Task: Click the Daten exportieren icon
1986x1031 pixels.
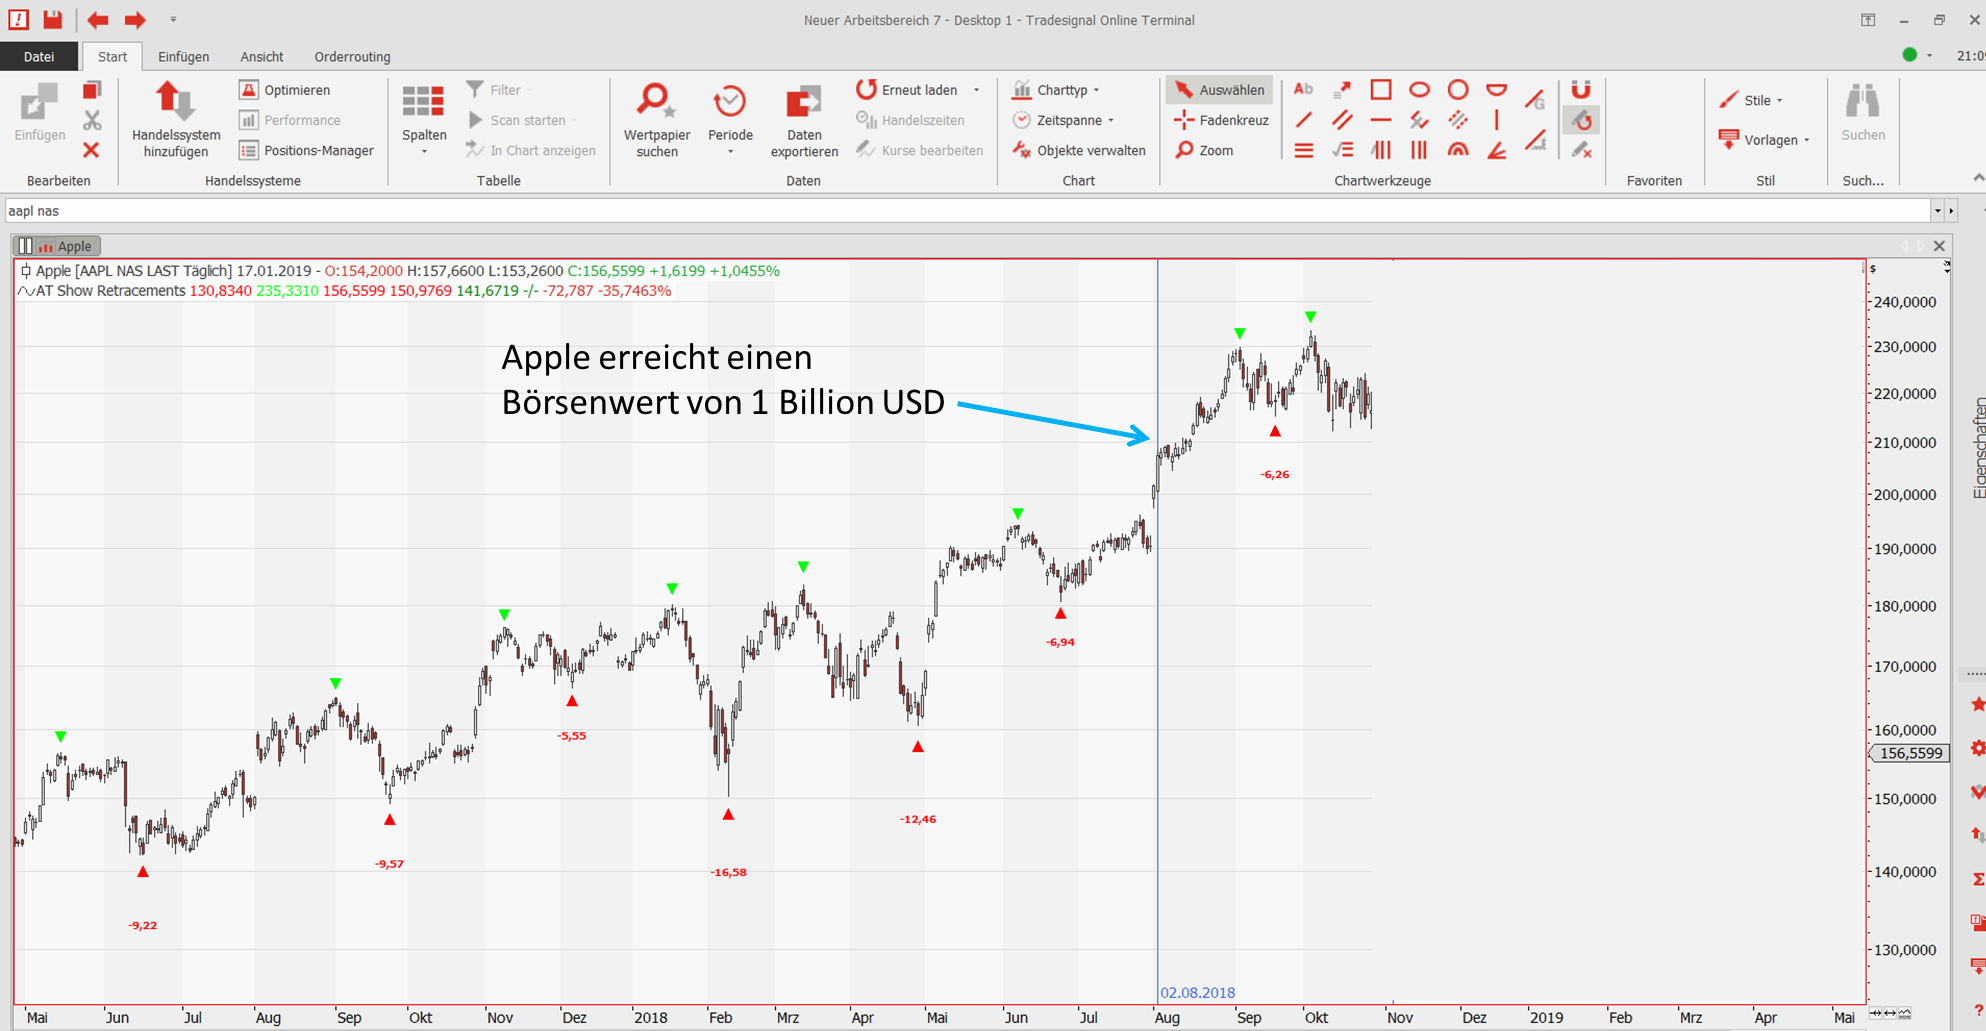Action: [803, 103]
